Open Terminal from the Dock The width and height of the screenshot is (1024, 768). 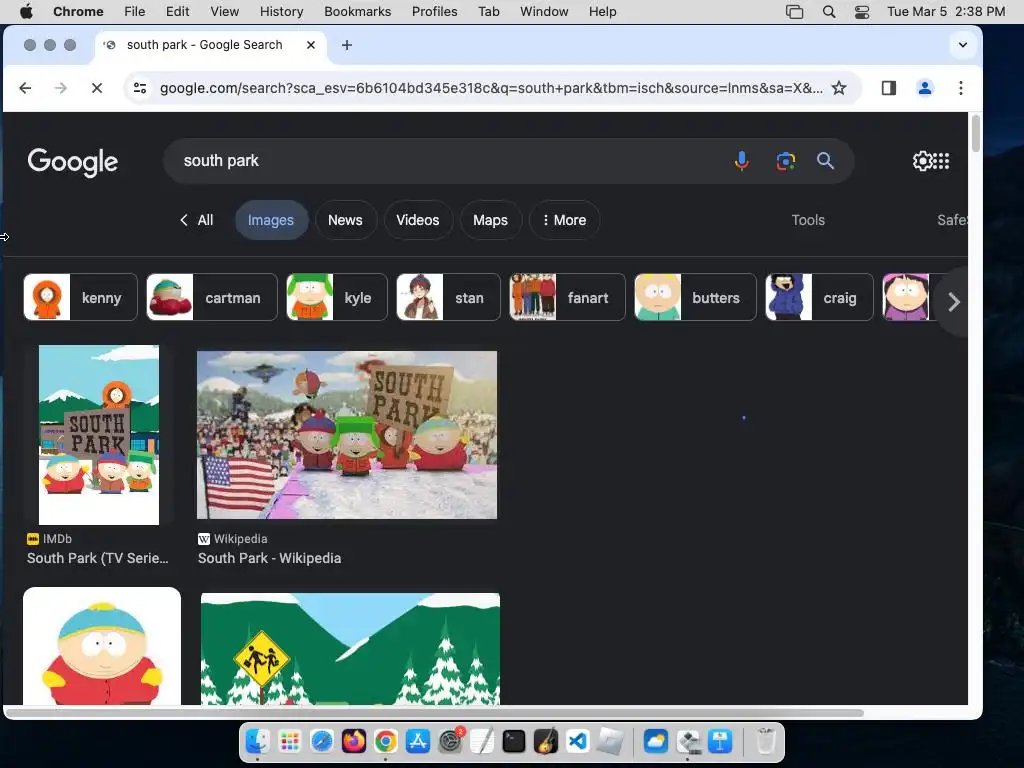point(514,741)
